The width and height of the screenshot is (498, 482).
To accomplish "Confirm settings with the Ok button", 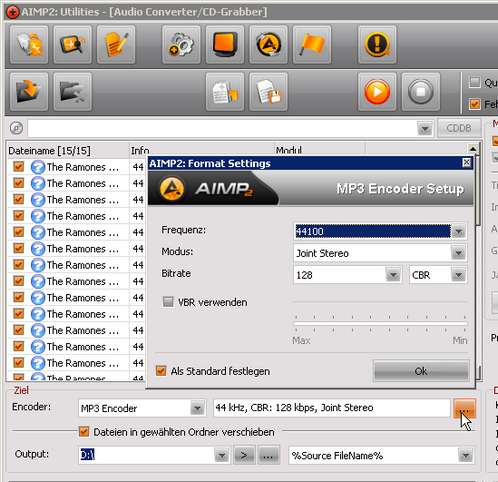I will point(421,371).
